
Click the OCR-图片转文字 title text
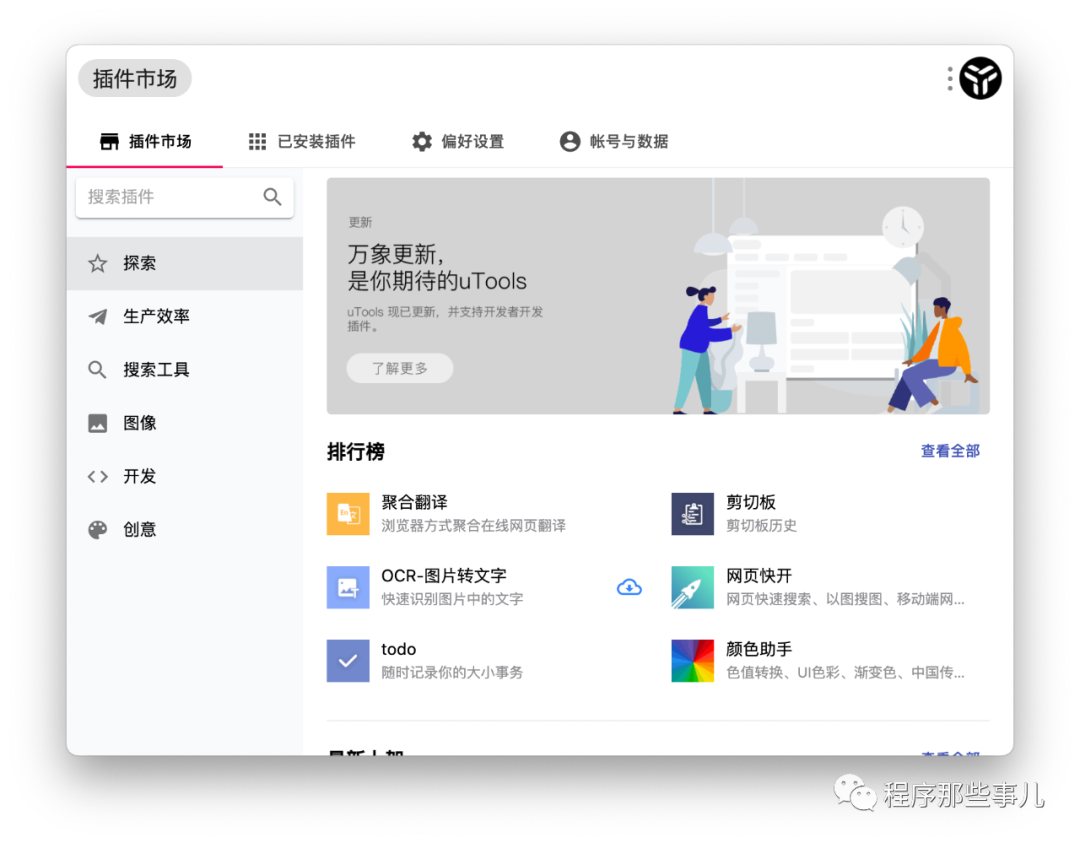[444, 576]
